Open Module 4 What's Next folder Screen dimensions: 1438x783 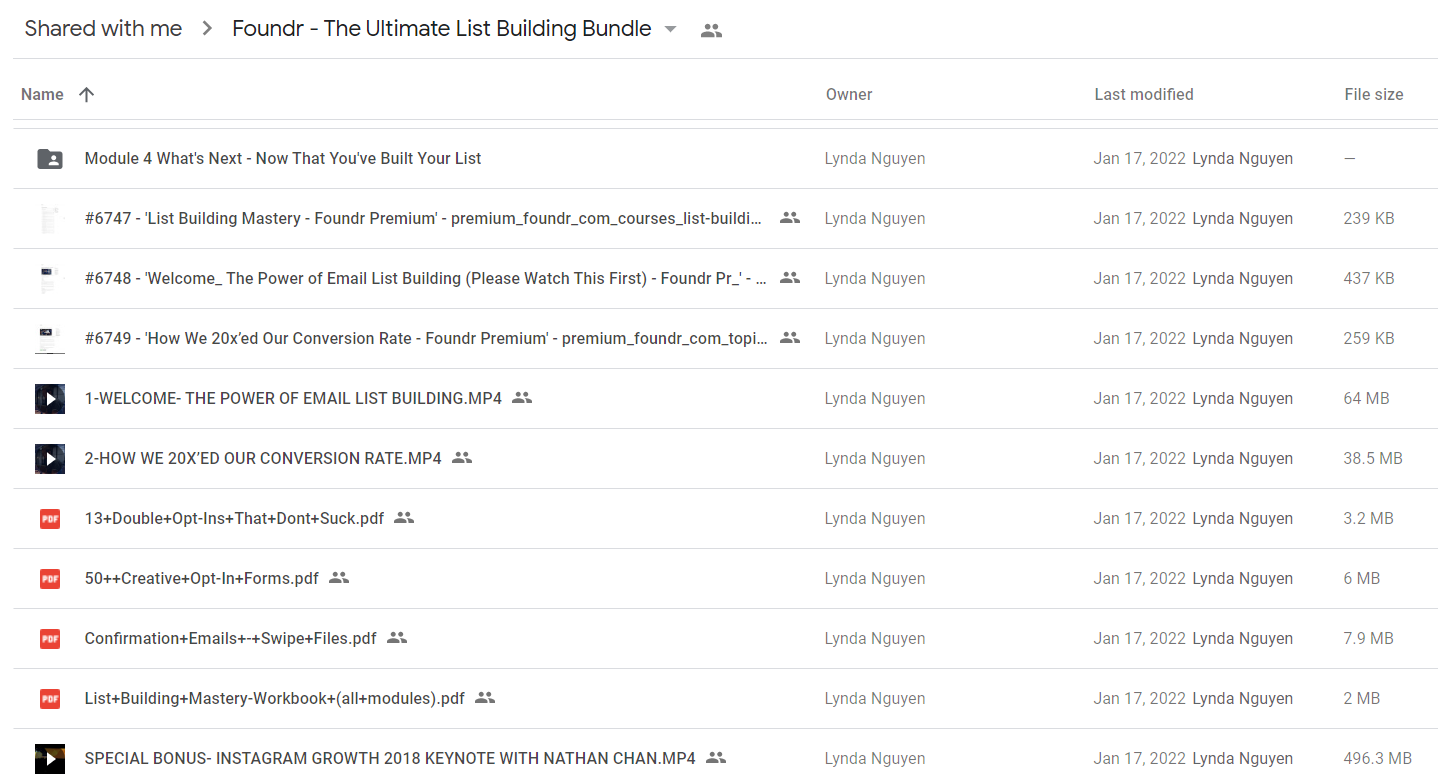(283, 158)
